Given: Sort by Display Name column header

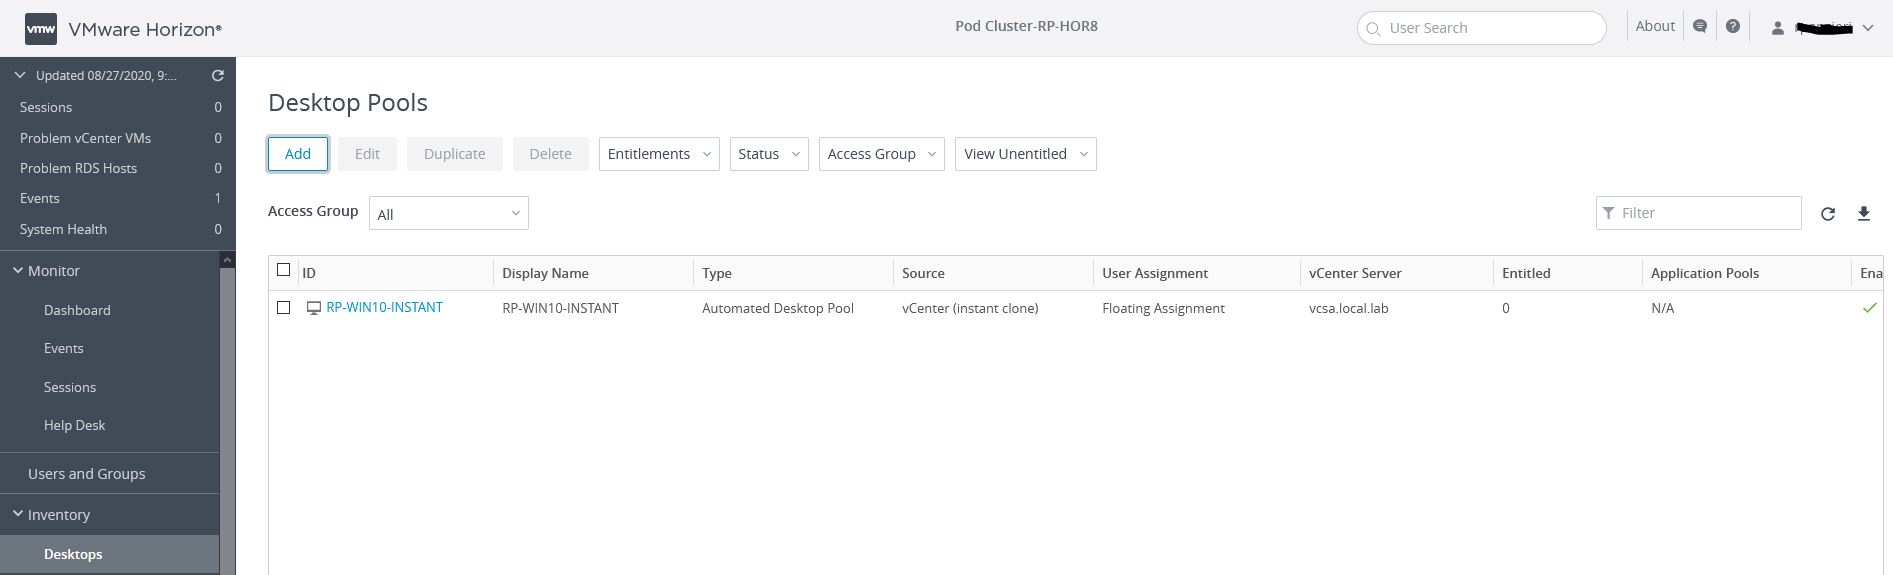Looking at the screenshot, I should (x=545, y=273).
